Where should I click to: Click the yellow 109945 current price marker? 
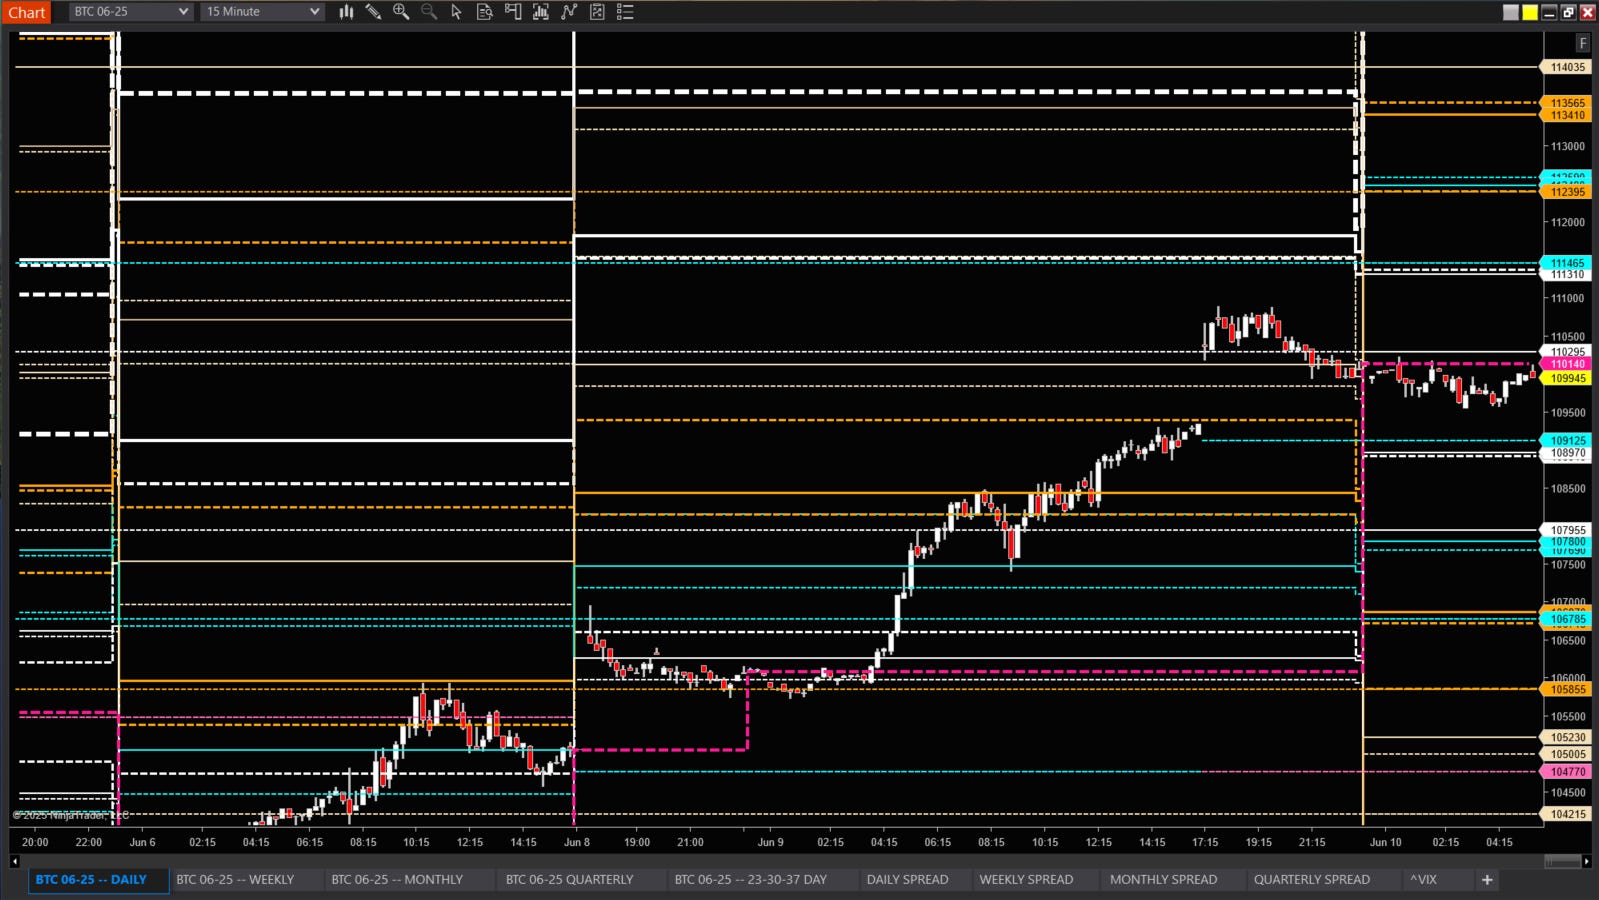[x=1567, y=378]
